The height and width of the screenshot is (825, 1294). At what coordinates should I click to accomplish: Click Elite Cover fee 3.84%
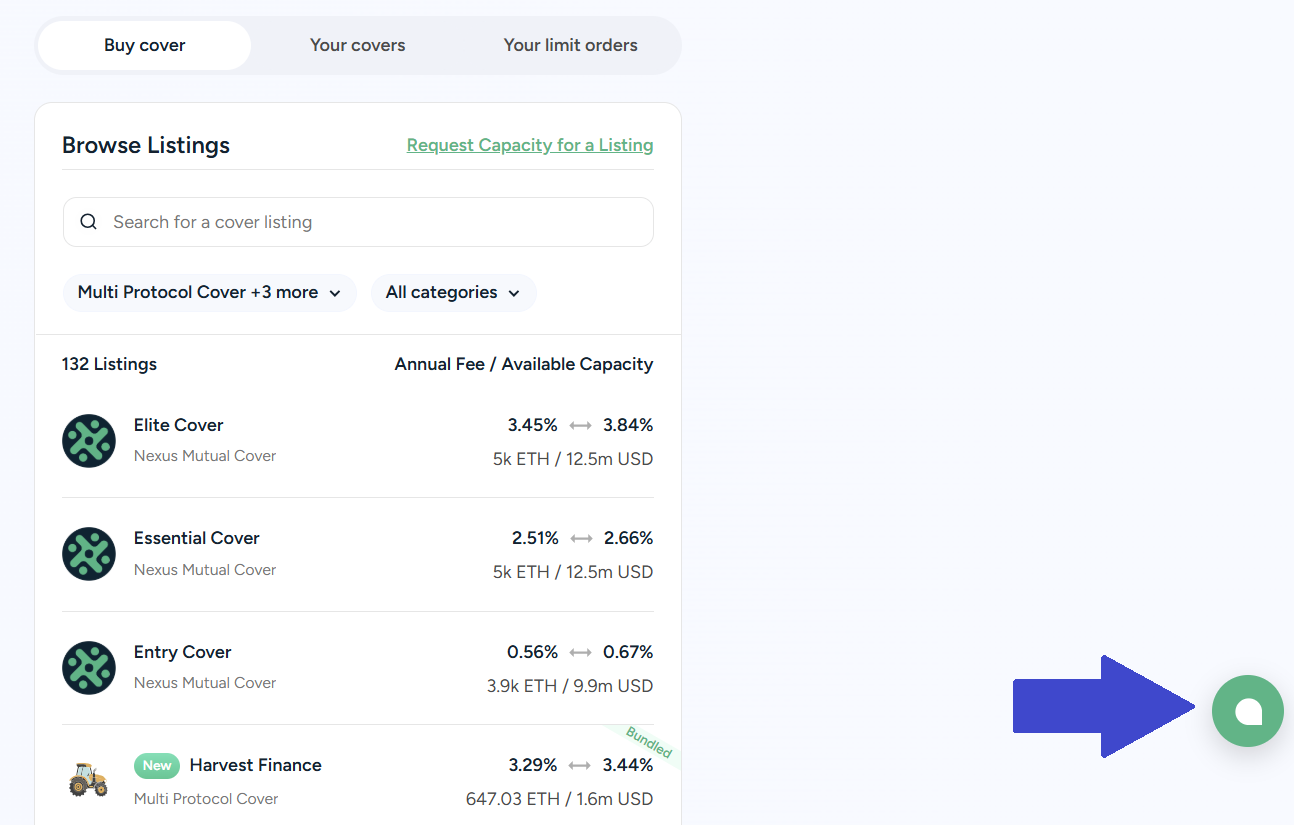point(628,425)
